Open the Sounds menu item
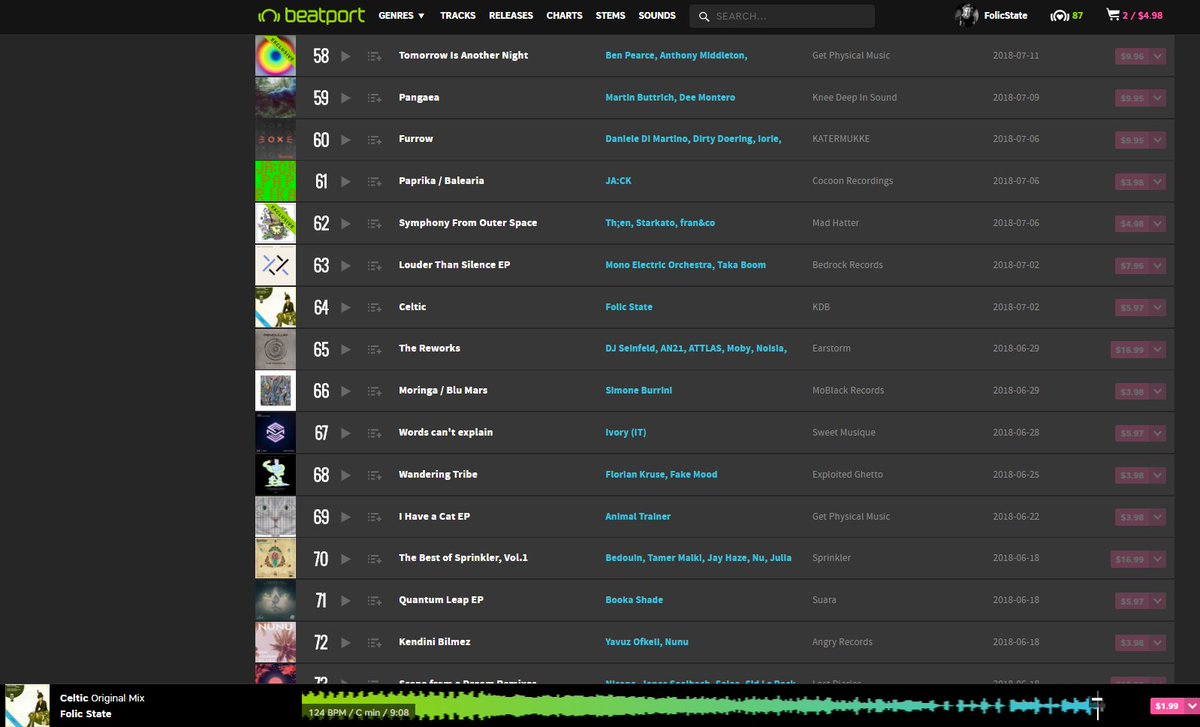This screenshot has width=1200, height=727. (x=657, y=16)
